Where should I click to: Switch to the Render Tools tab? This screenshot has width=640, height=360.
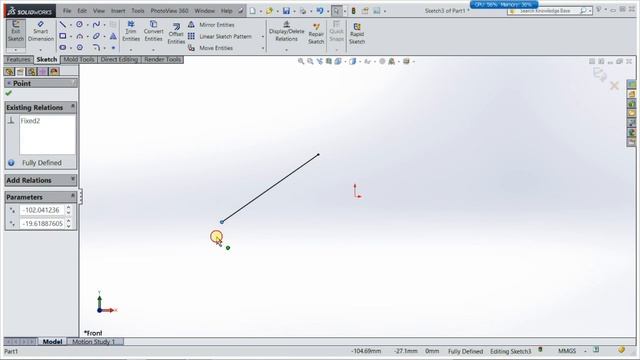[162, 60]
